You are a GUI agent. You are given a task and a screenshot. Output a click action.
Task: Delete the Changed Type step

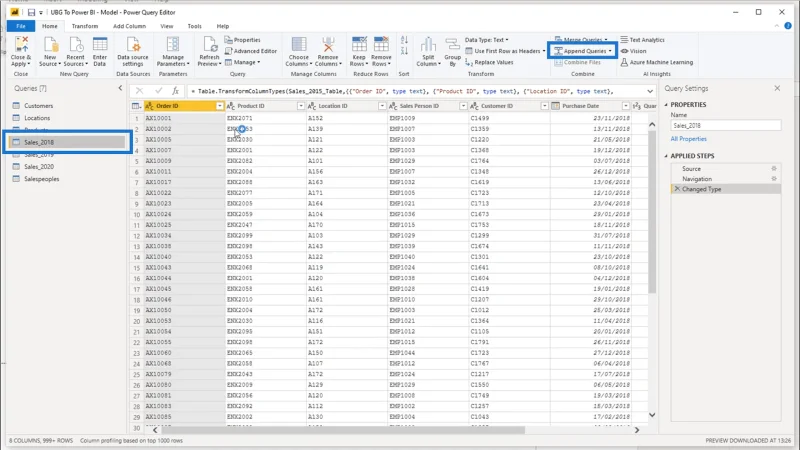[x=677, y=189]
